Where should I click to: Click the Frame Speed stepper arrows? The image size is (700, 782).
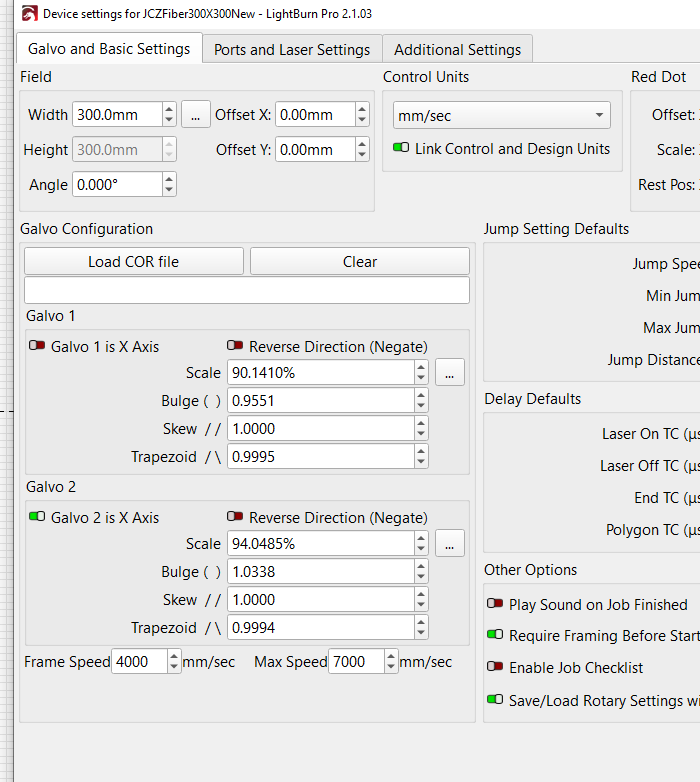[174, 661]
